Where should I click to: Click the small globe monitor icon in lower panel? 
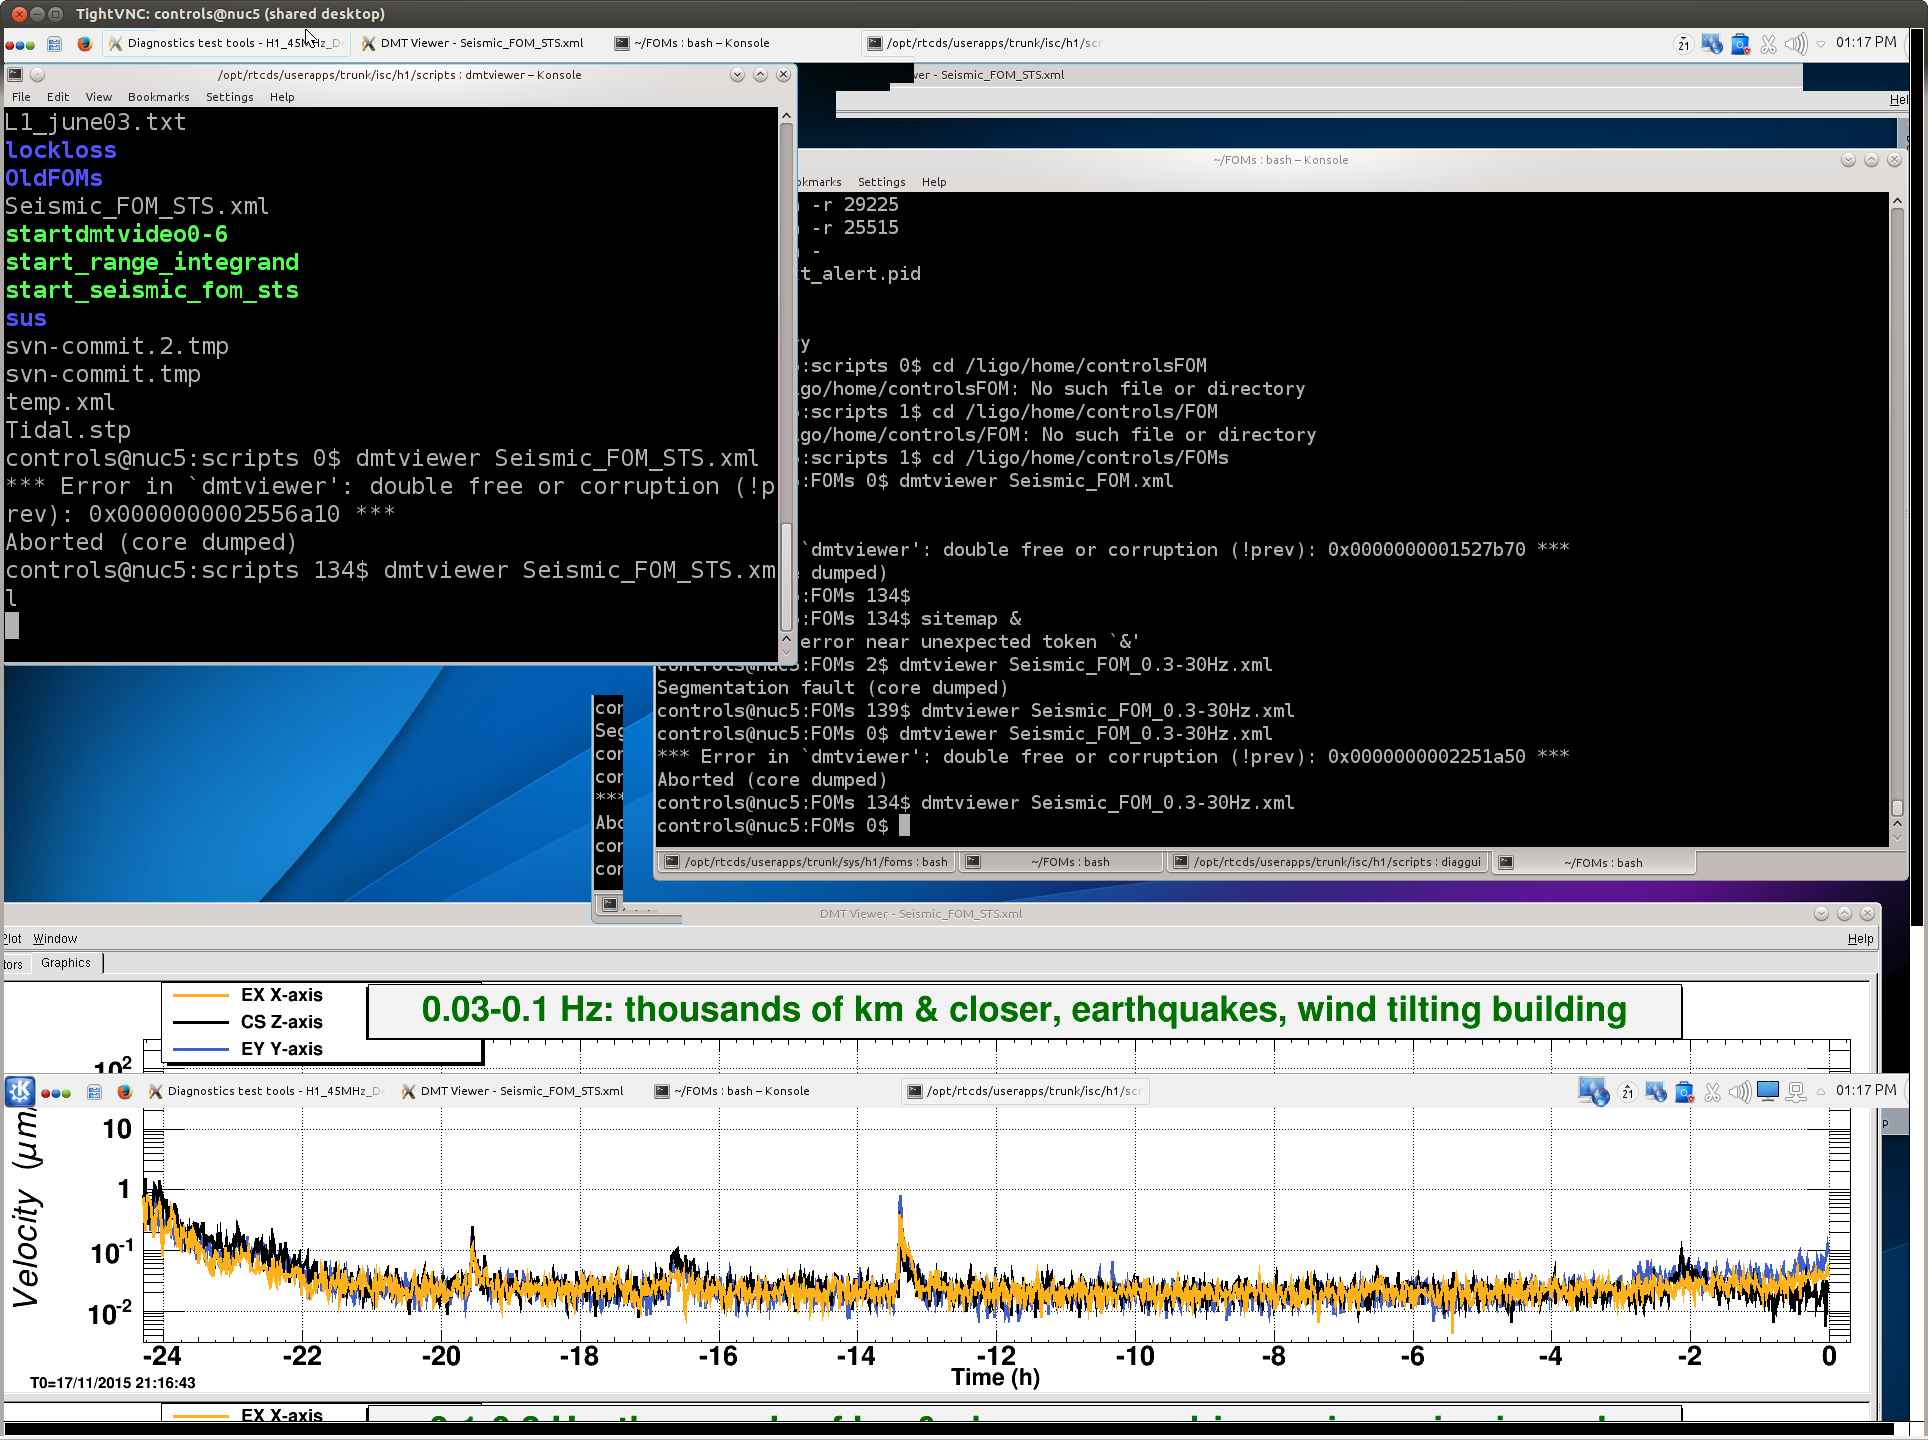pos(1656,1091)
